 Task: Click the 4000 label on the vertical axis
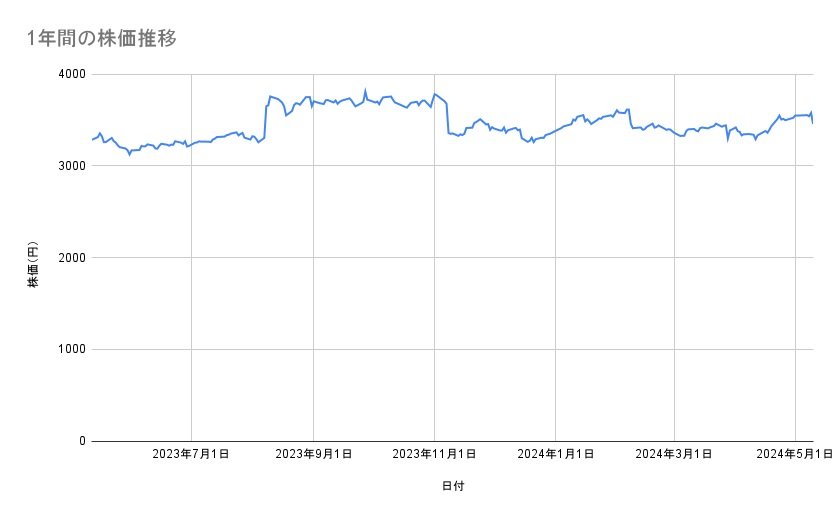[x=71, y=74]
